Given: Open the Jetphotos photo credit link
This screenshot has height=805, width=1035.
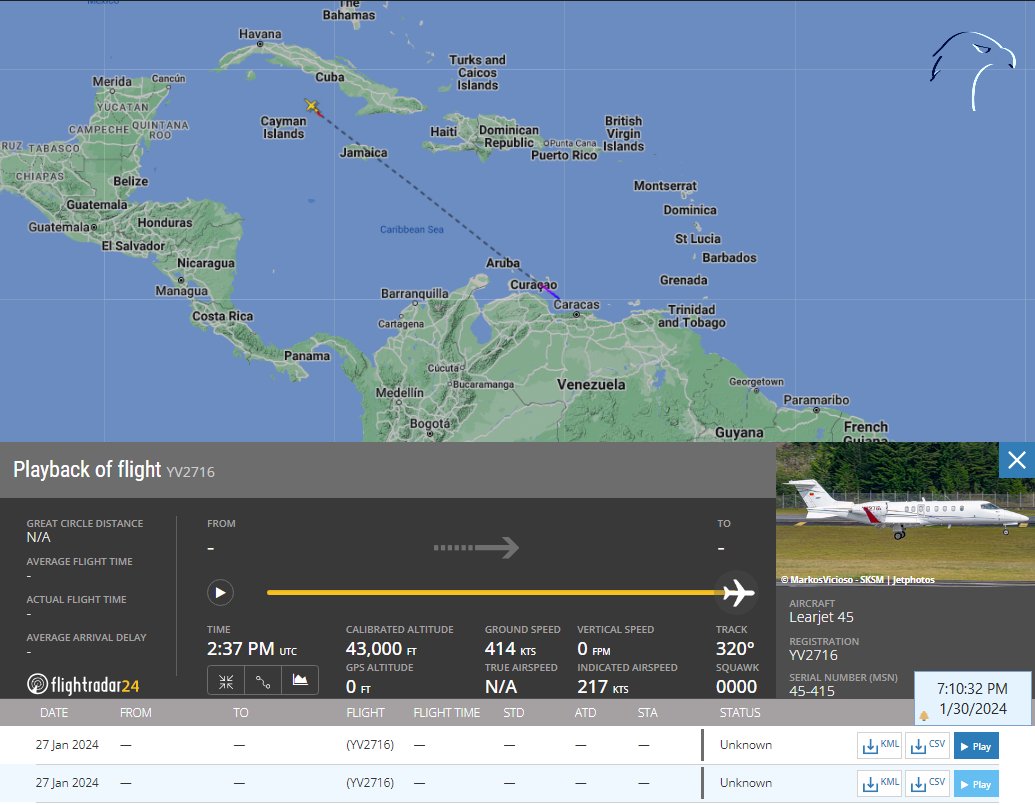Looking at the screenshot, I should coord(857,579).
